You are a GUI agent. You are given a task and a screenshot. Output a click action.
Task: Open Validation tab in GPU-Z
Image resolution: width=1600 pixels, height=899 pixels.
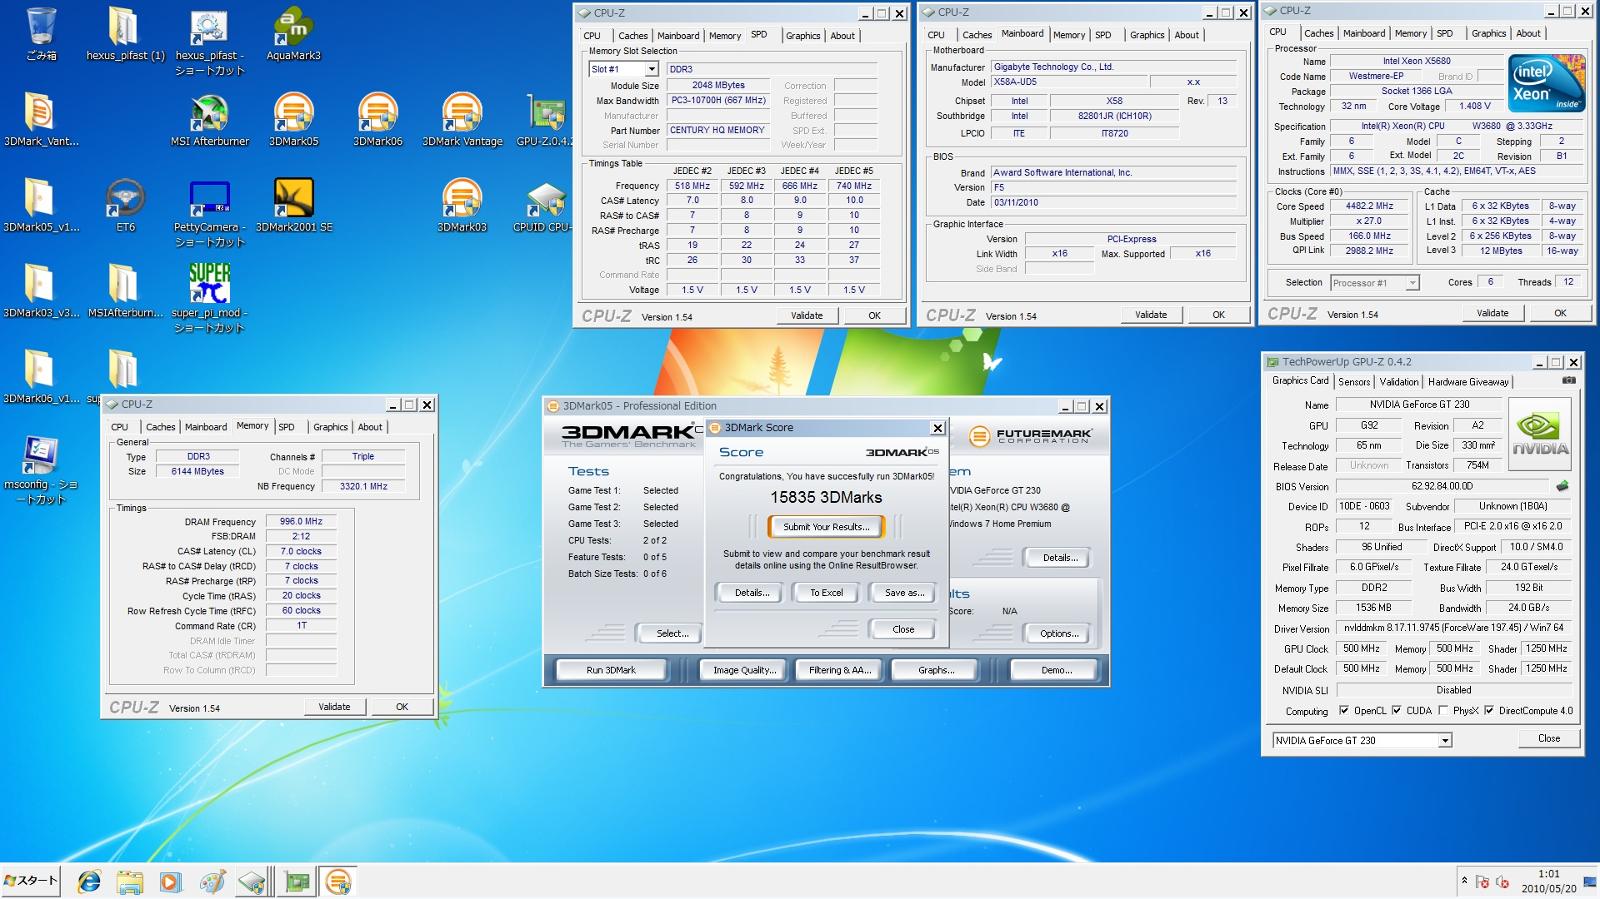[x=1398, y=382]
